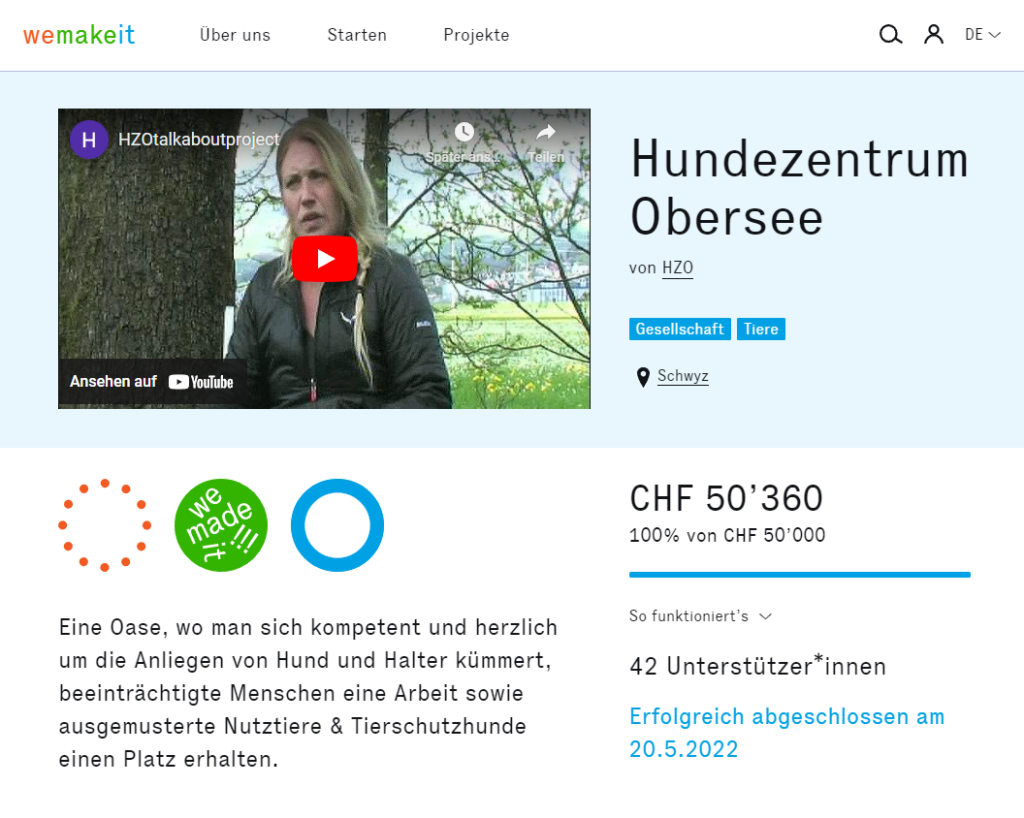The image size is (1024, 818).
Task: Click the Später ansehen clock icon
Action: pos(464,133)
